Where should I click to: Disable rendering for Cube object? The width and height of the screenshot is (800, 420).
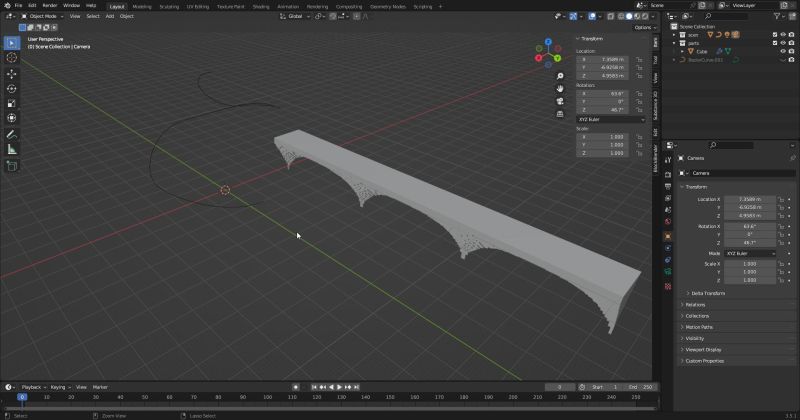pyautogui.click(x=791, y=51)
